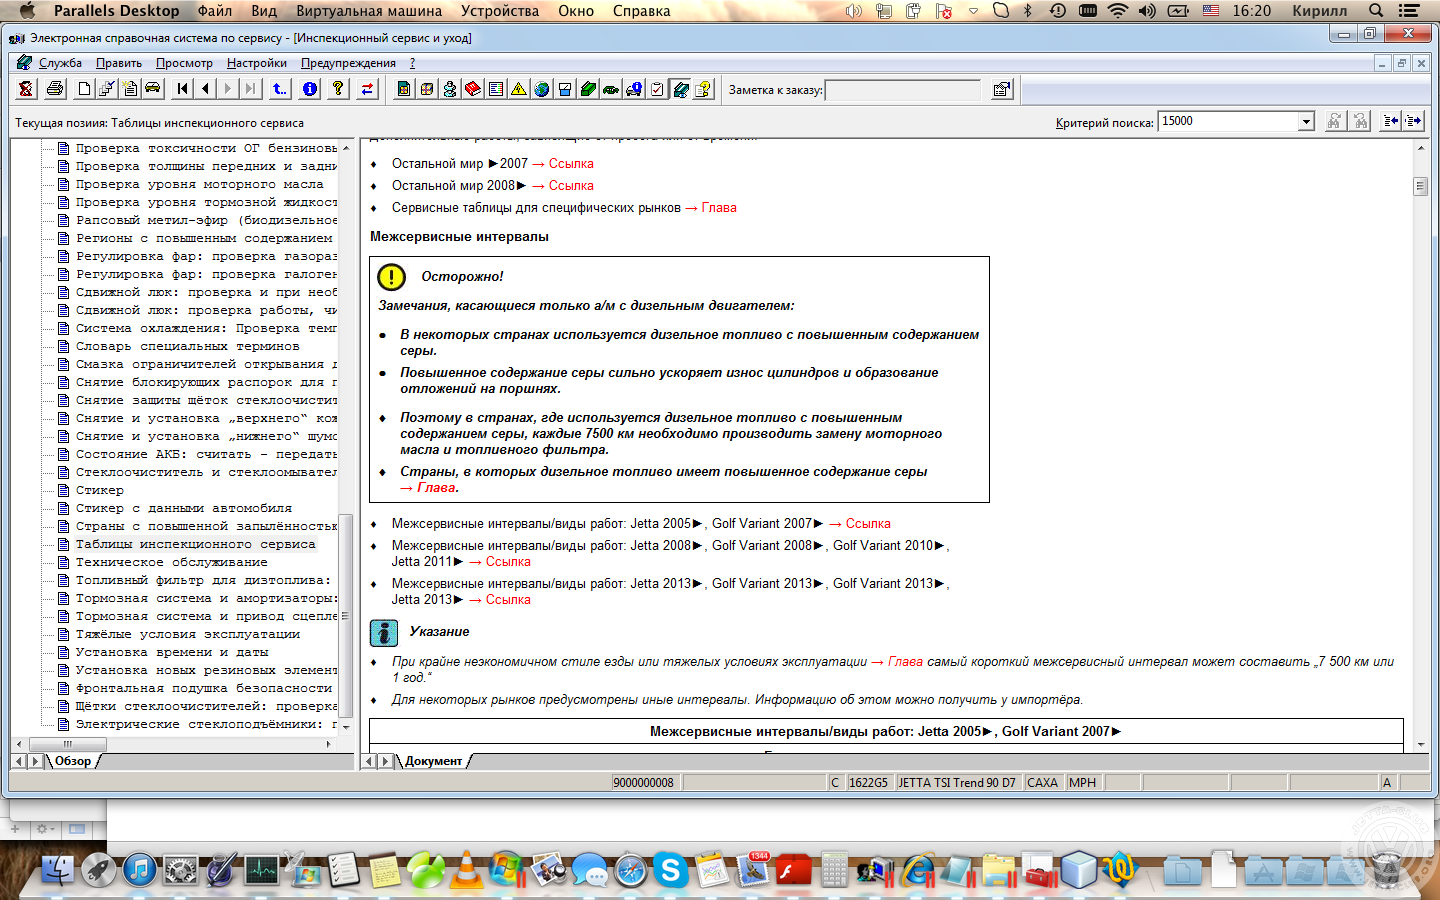The image size is (1440, 900).
Task: Click the yellow question mark help icon
Action: click(338, 89)
